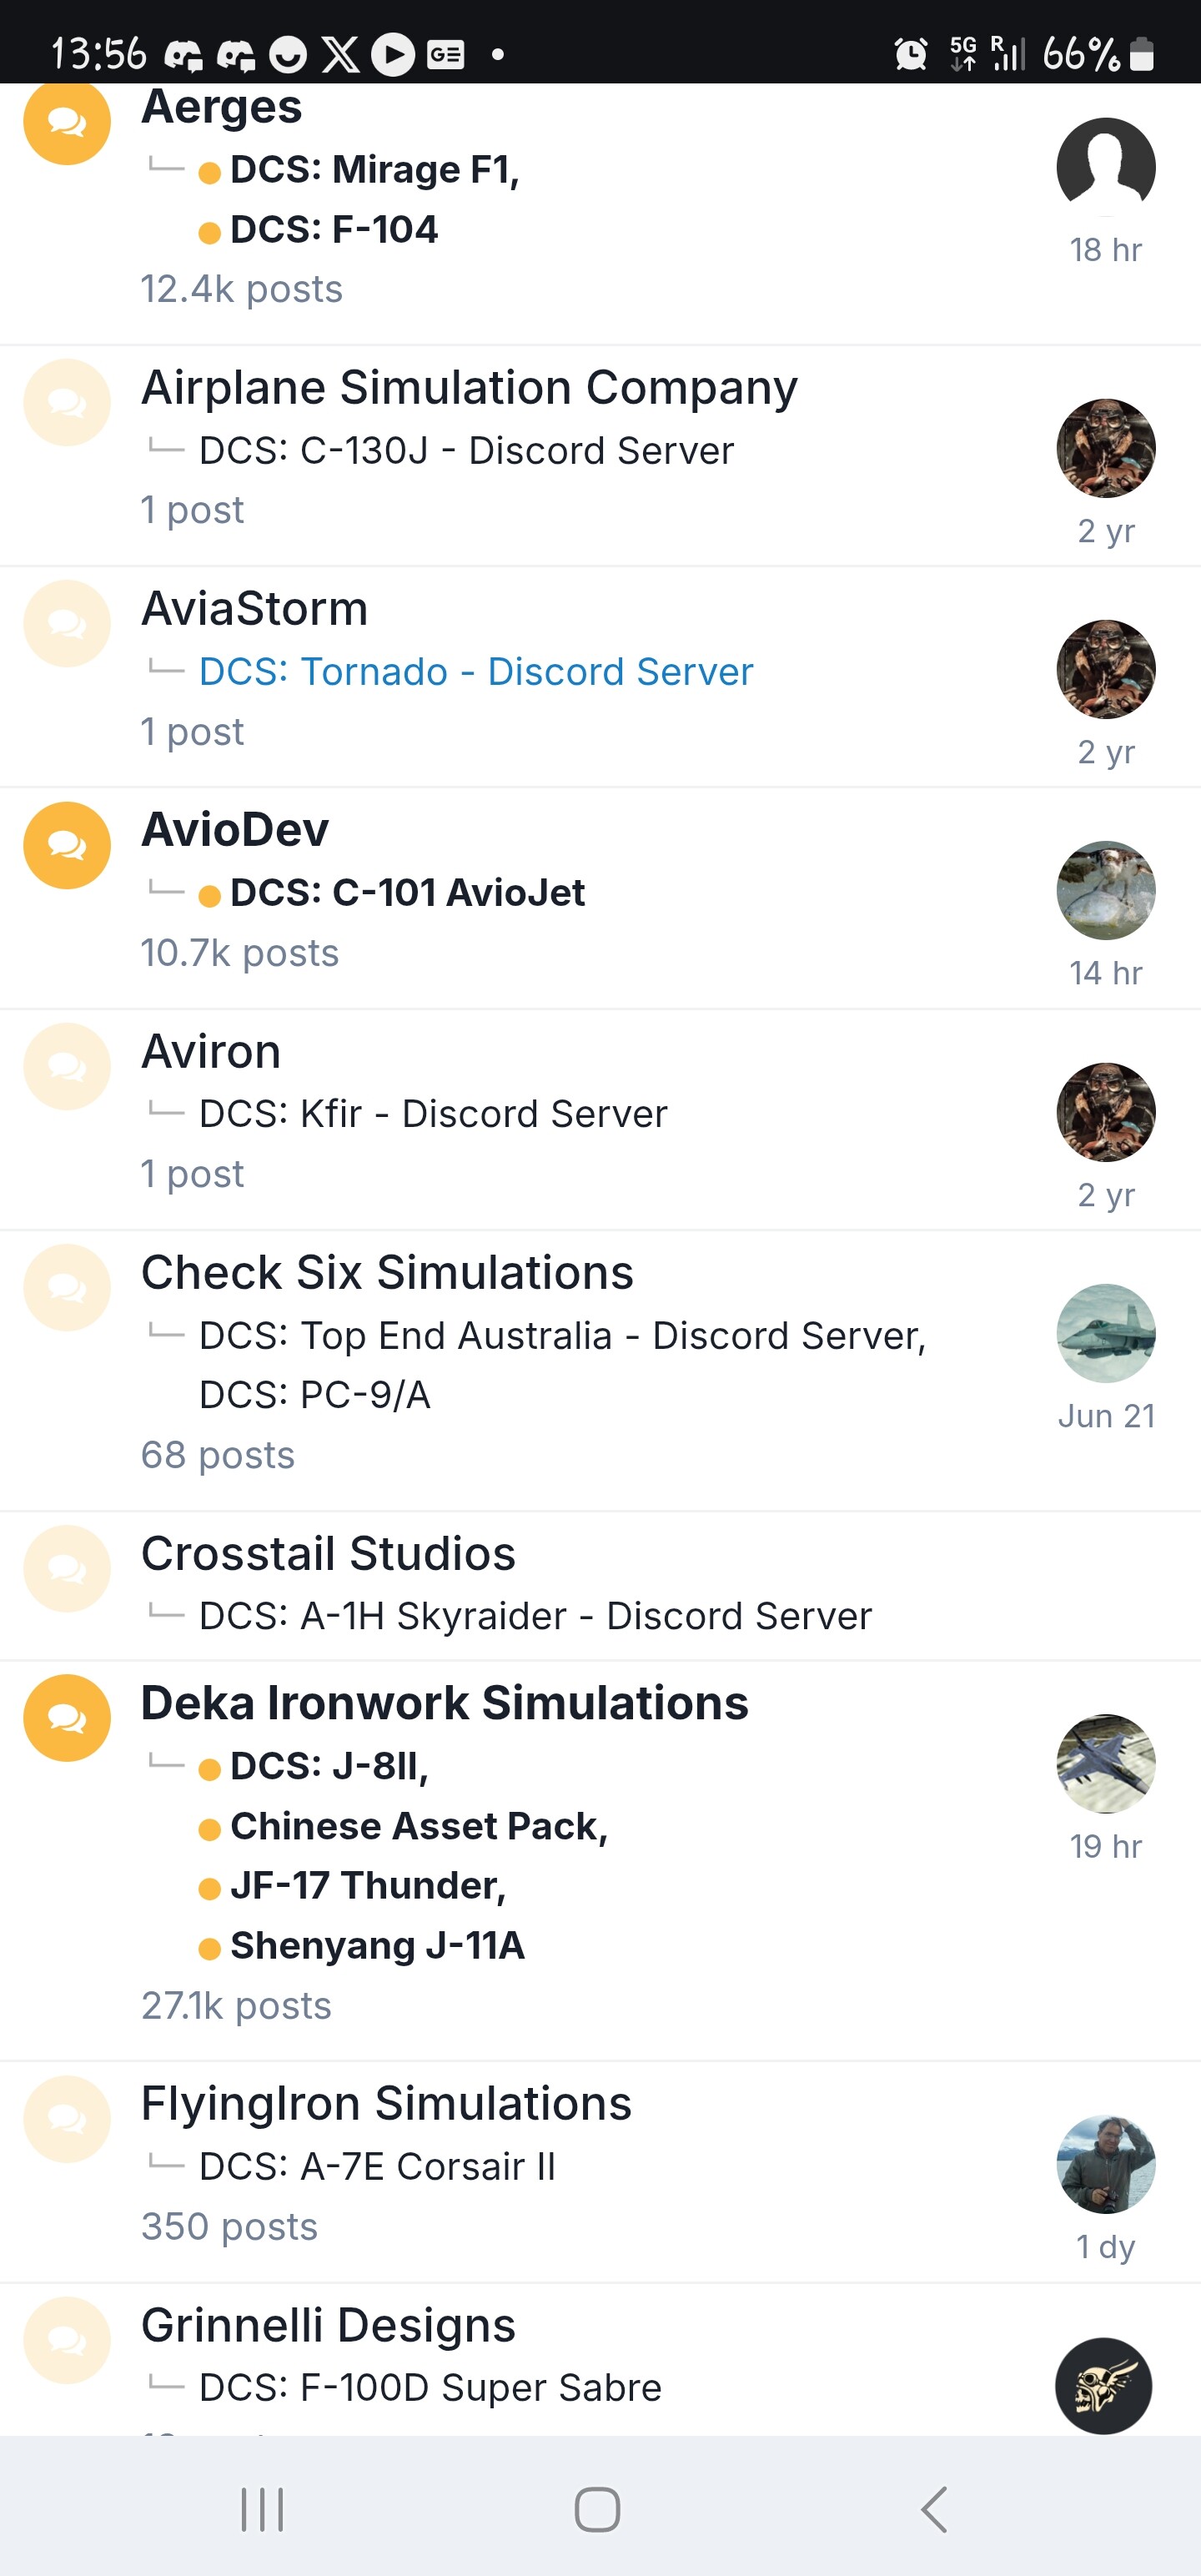The width and height of the screenshot is (1201, 2576).
Task: Open the Aviron forum
Action: [x=211, y=1052]
